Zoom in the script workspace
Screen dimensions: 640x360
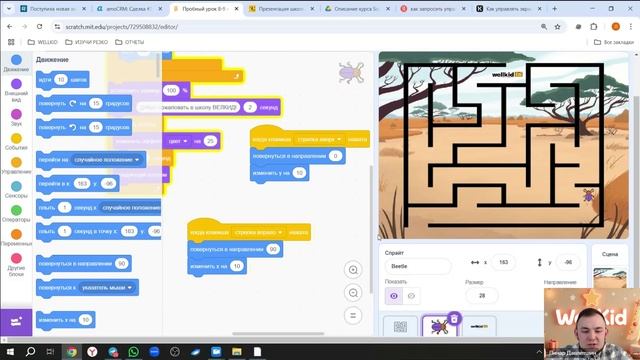353,270
